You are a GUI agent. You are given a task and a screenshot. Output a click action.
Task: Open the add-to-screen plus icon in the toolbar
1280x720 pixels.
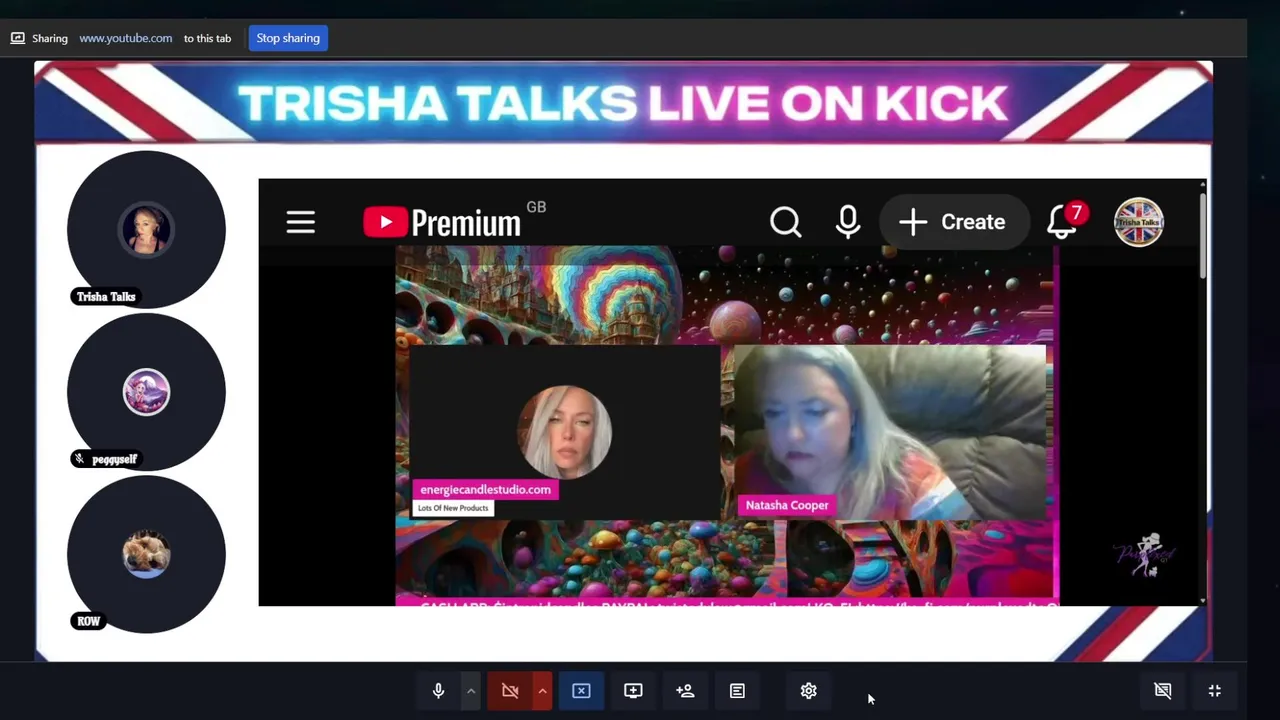coord(633,691)
